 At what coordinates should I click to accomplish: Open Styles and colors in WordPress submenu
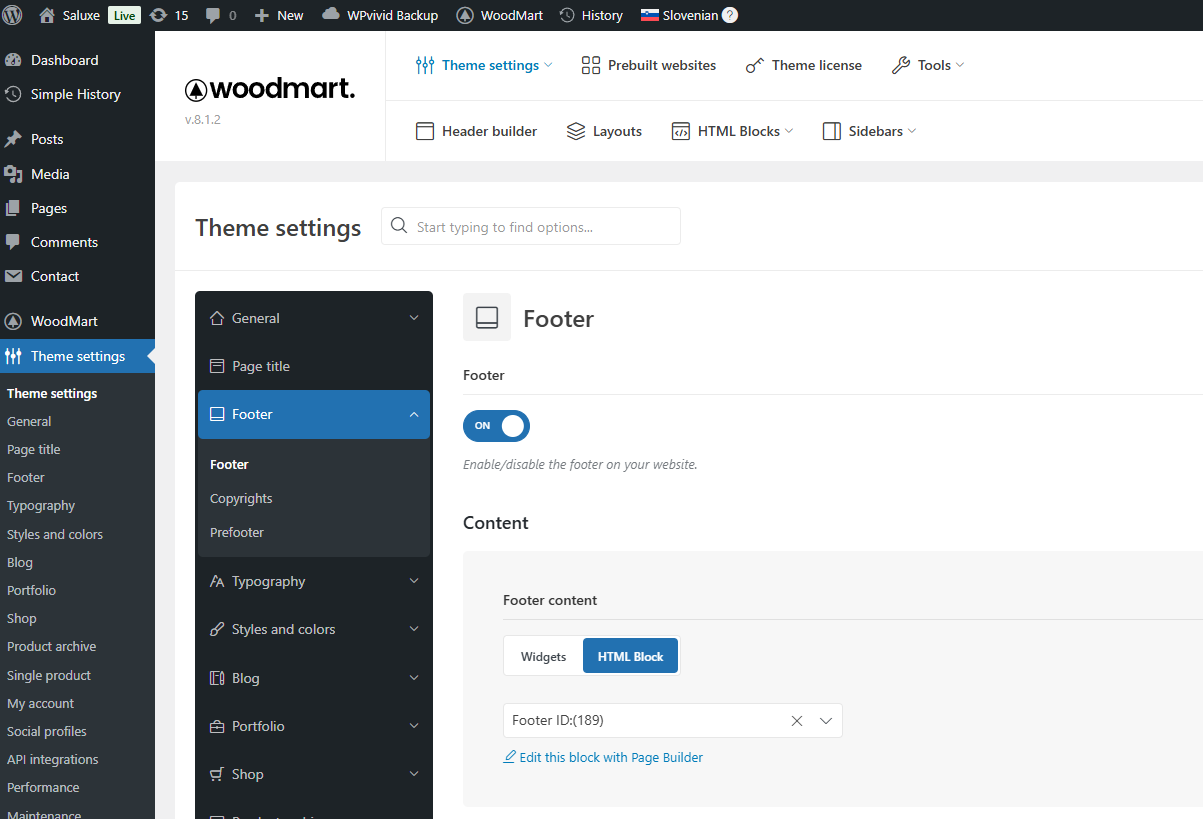55,534
